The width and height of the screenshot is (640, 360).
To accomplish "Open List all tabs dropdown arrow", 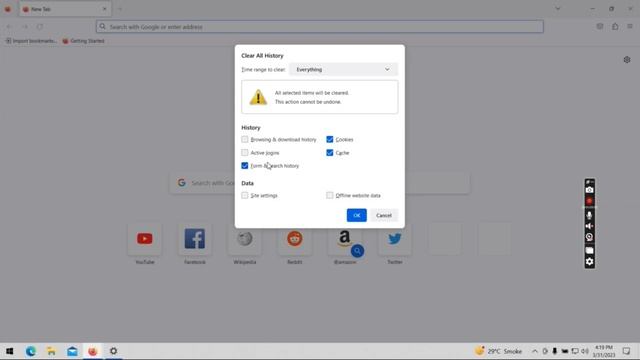I will tap(558, 9).
